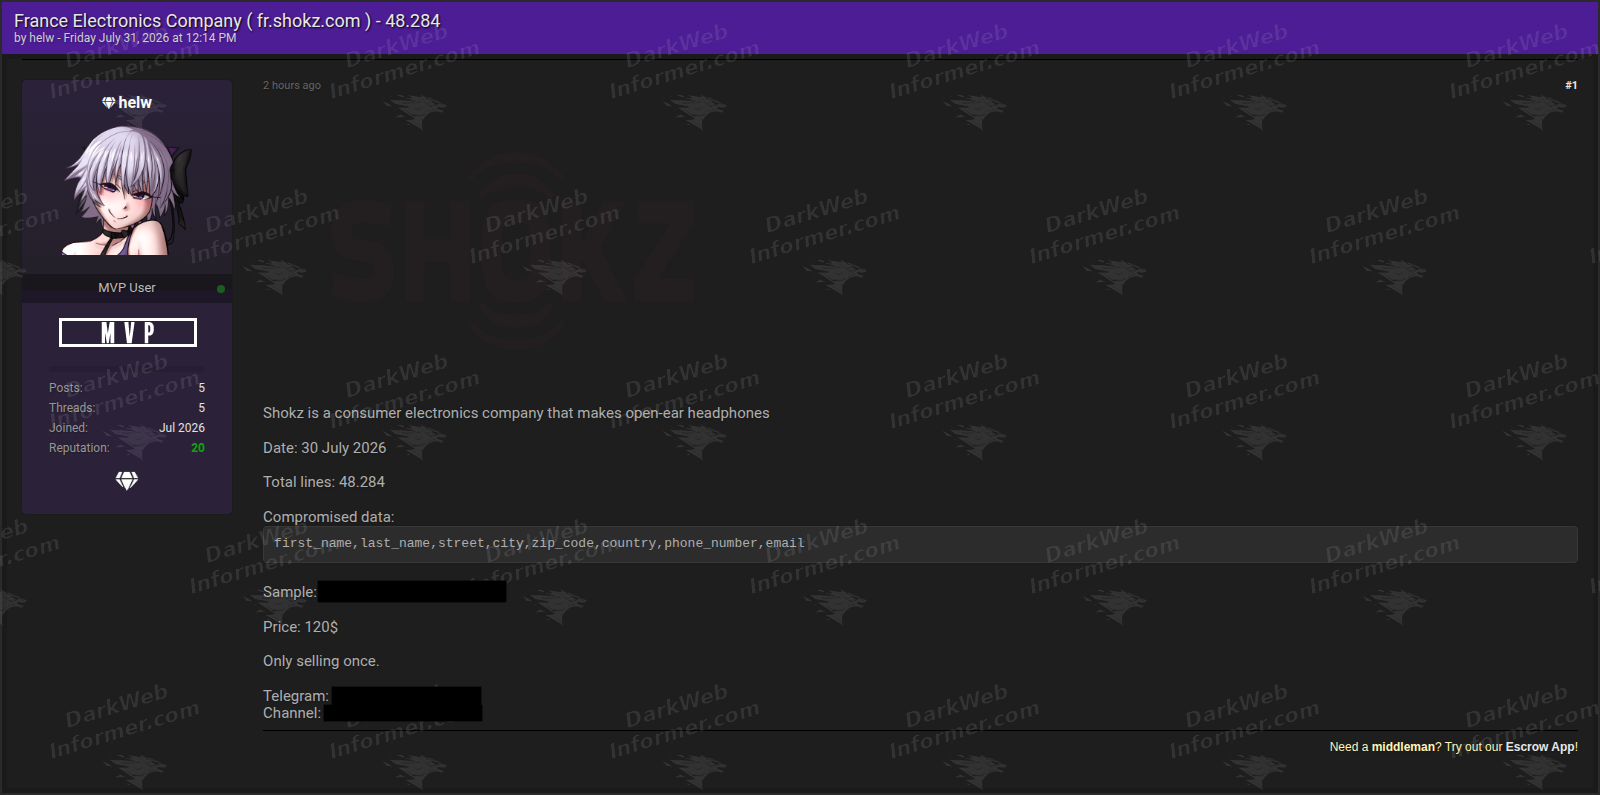Click the 'Jul 2026' joined date
Viewport: 1600px width, 795px height.
pos(182,428)
